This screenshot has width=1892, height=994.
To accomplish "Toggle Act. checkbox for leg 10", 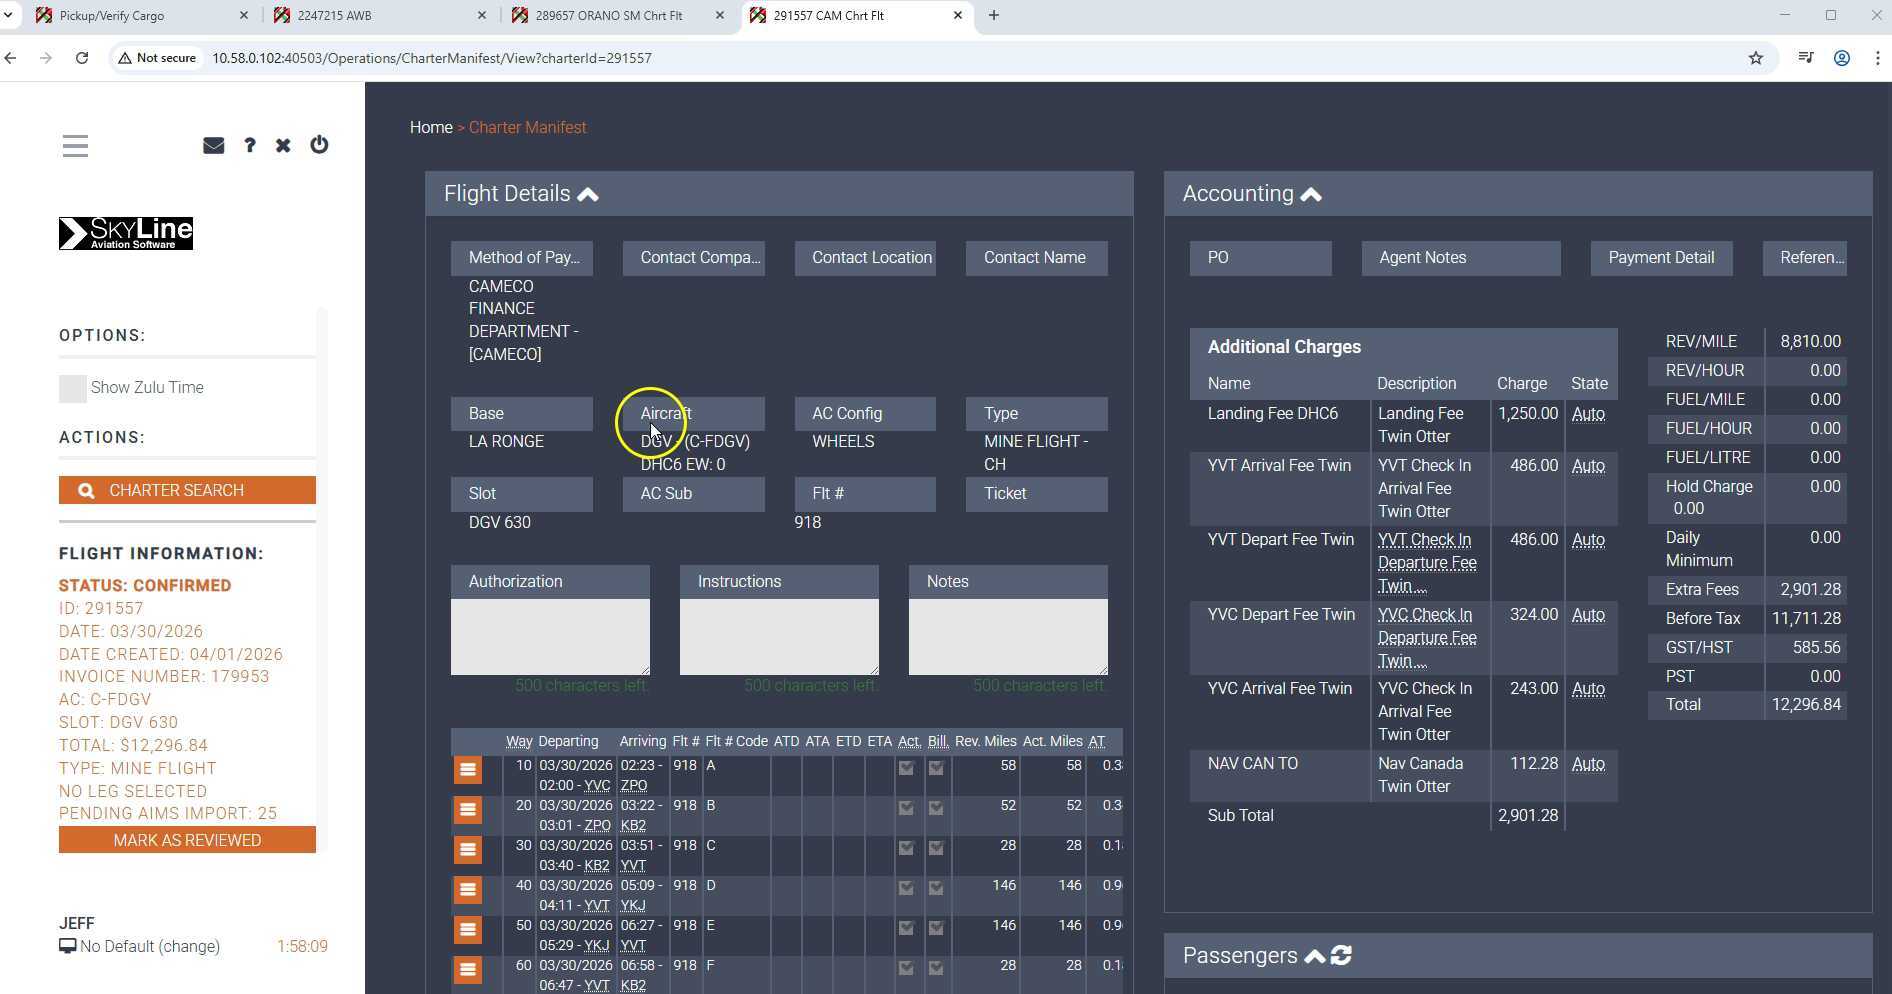I will 906,769.
